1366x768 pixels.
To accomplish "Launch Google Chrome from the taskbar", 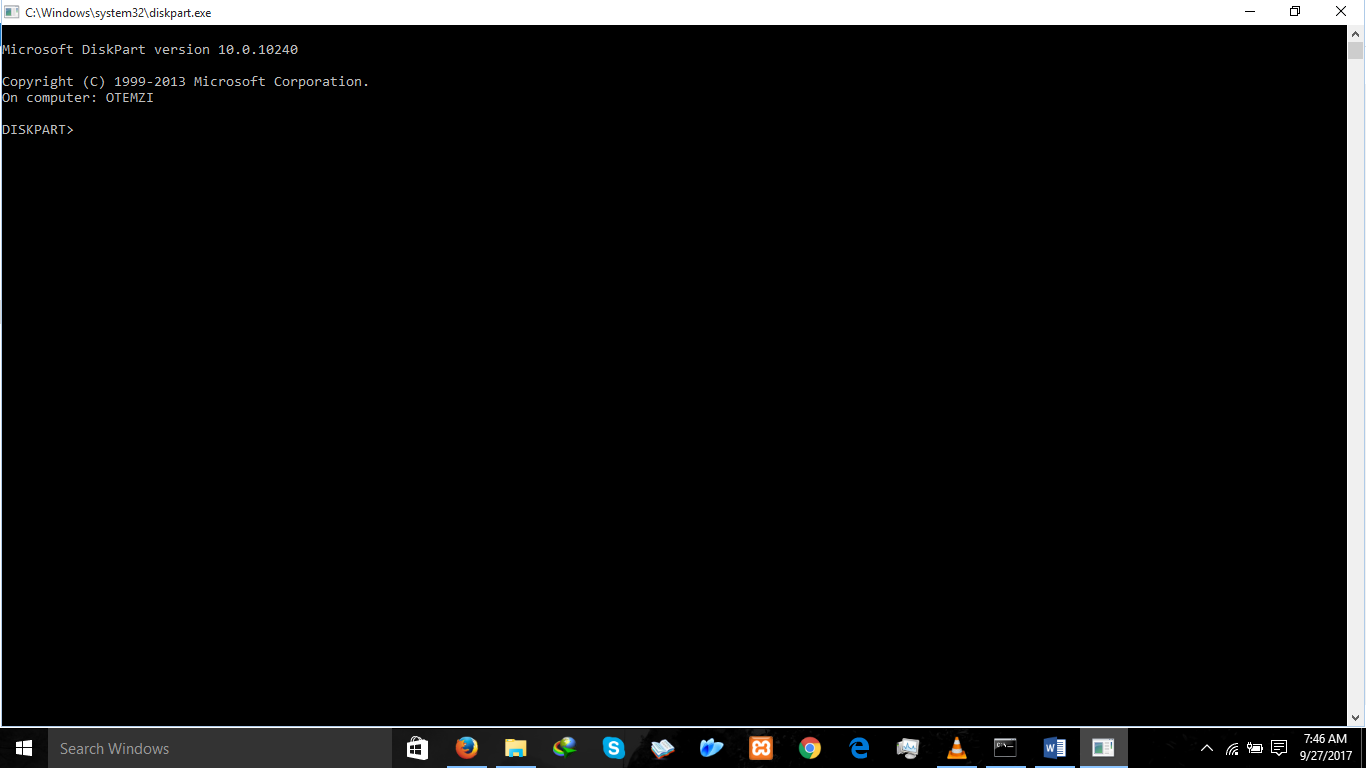I will tap(809, 748).
